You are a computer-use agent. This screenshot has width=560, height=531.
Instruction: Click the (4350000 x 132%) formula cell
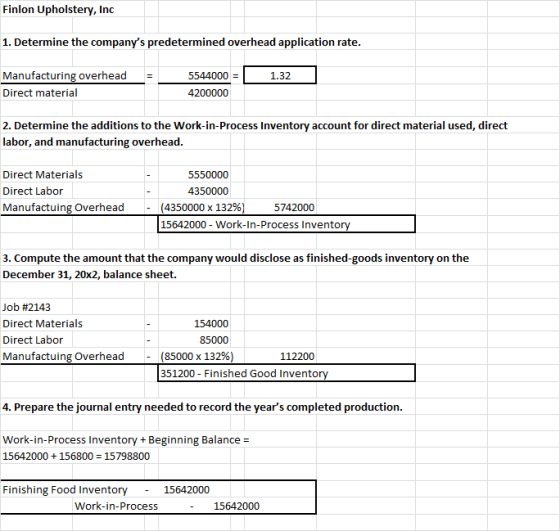click(202, 207)
